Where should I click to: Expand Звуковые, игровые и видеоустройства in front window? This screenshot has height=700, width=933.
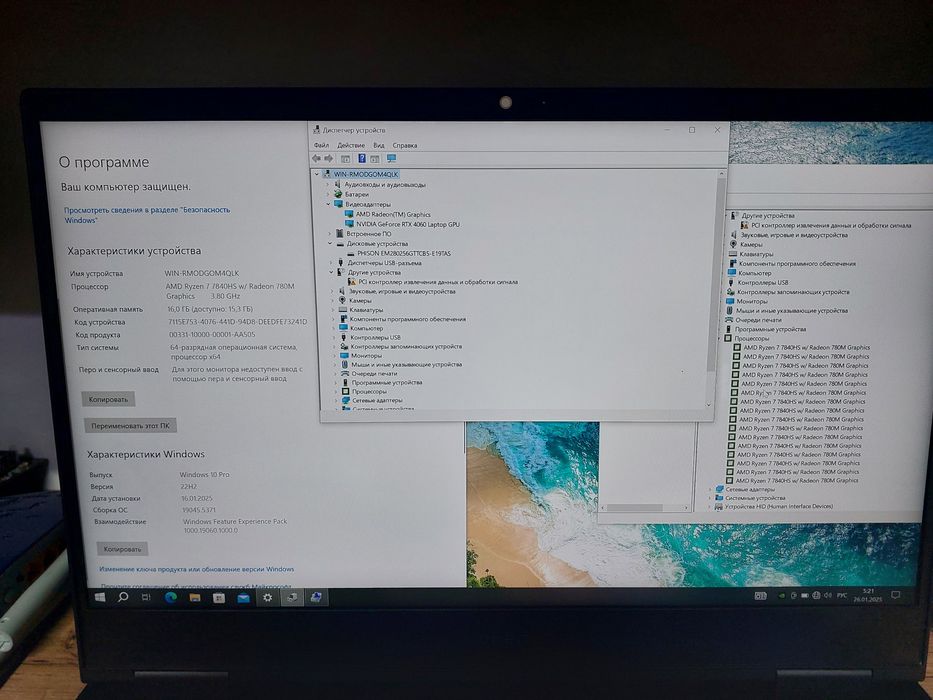(x=333, y=292)
